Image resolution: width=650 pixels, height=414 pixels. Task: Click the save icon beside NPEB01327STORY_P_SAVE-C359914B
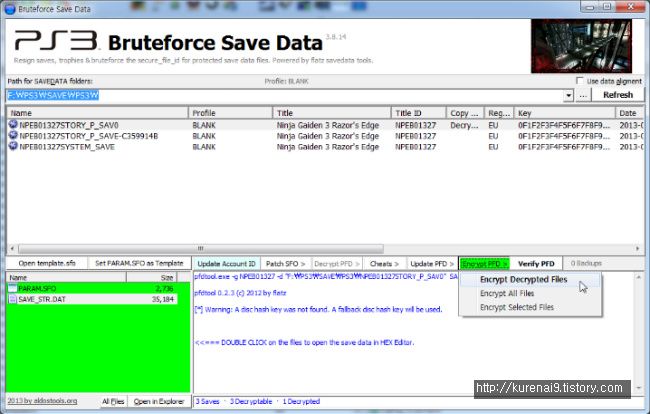pos(13,135)
